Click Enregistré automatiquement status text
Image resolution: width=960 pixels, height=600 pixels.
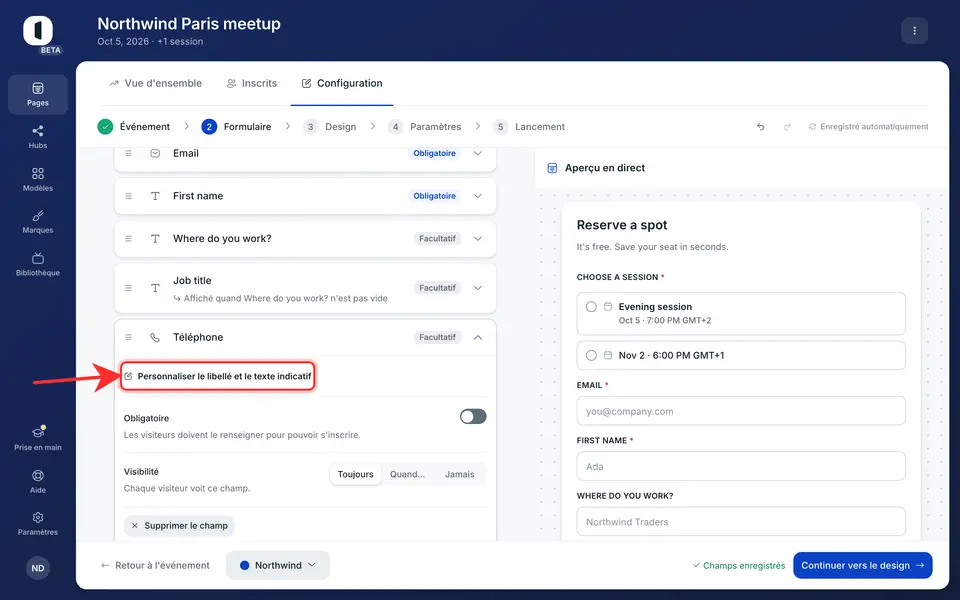(868, 127)
